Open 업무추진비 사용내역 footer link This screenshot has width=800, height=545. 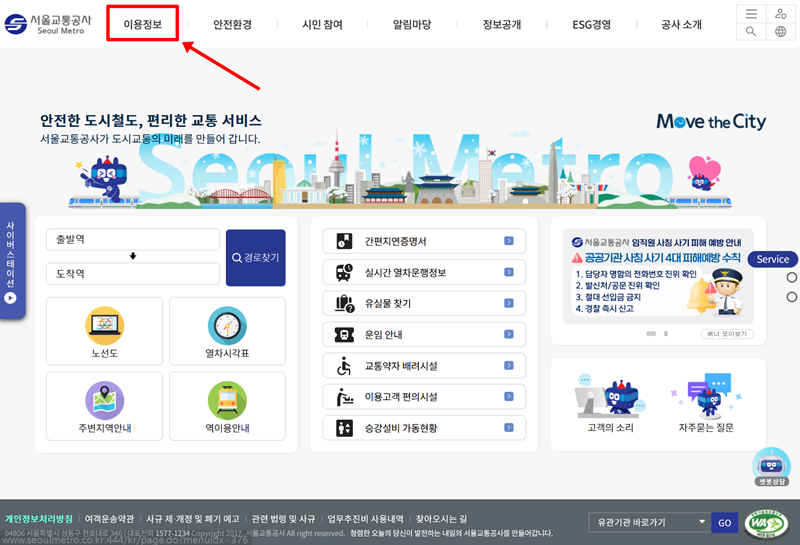[x=365, y=519]
